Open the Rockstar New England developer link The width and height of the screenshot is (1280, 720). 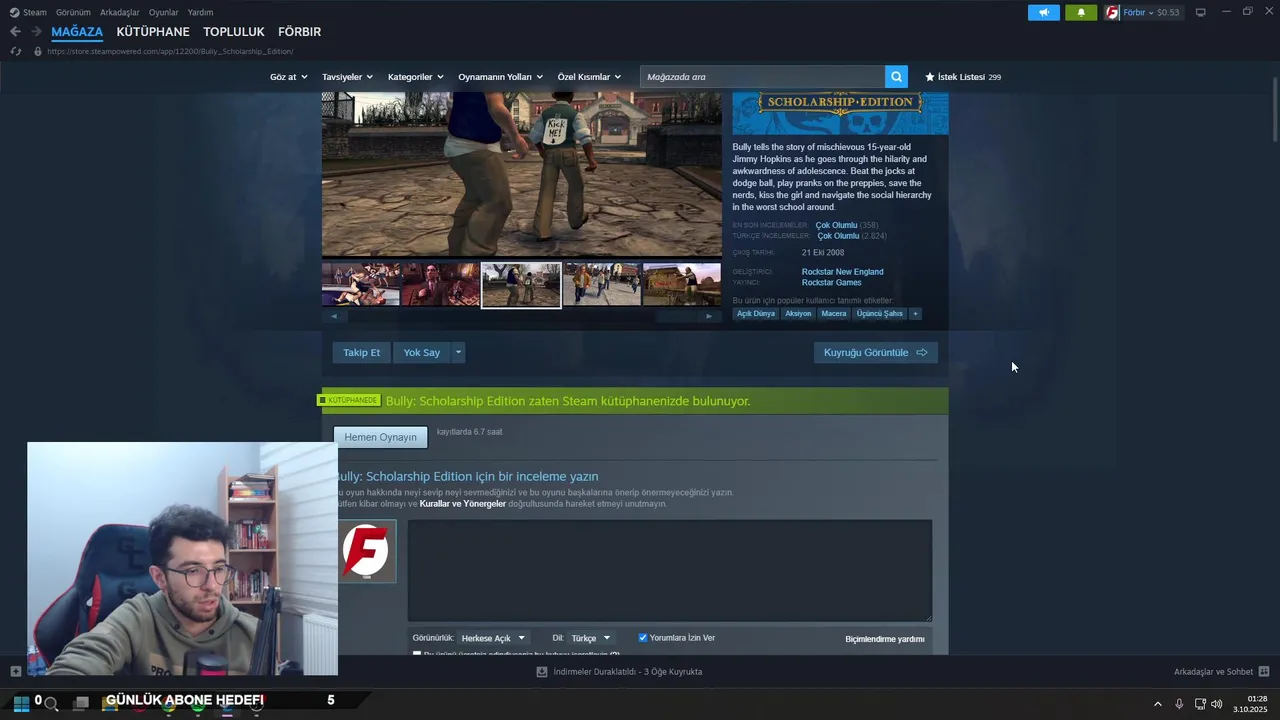[x=842, y=272]
